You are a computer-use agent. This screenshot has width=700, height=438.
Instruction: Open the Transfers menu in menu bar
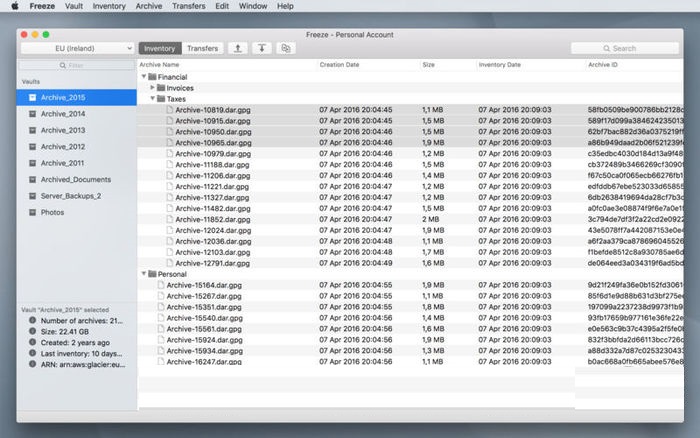point(188,6)
